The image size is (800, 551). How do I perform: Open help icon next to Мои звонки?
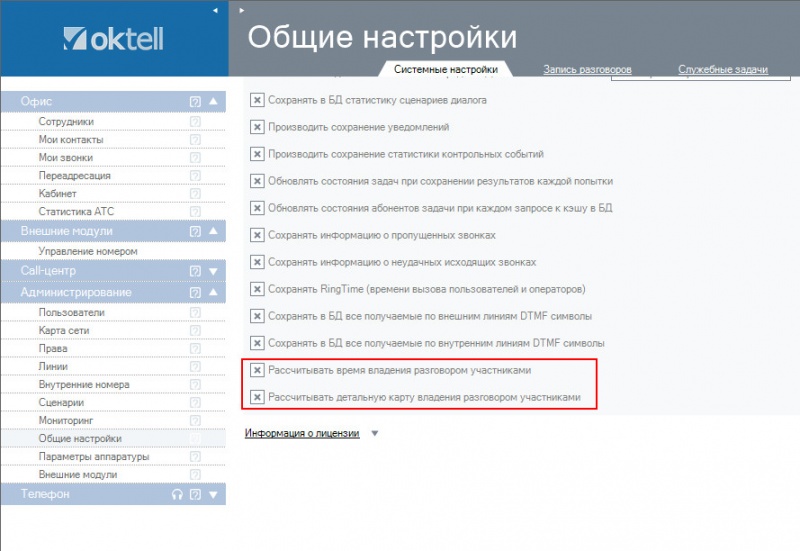tap(195, 157)
